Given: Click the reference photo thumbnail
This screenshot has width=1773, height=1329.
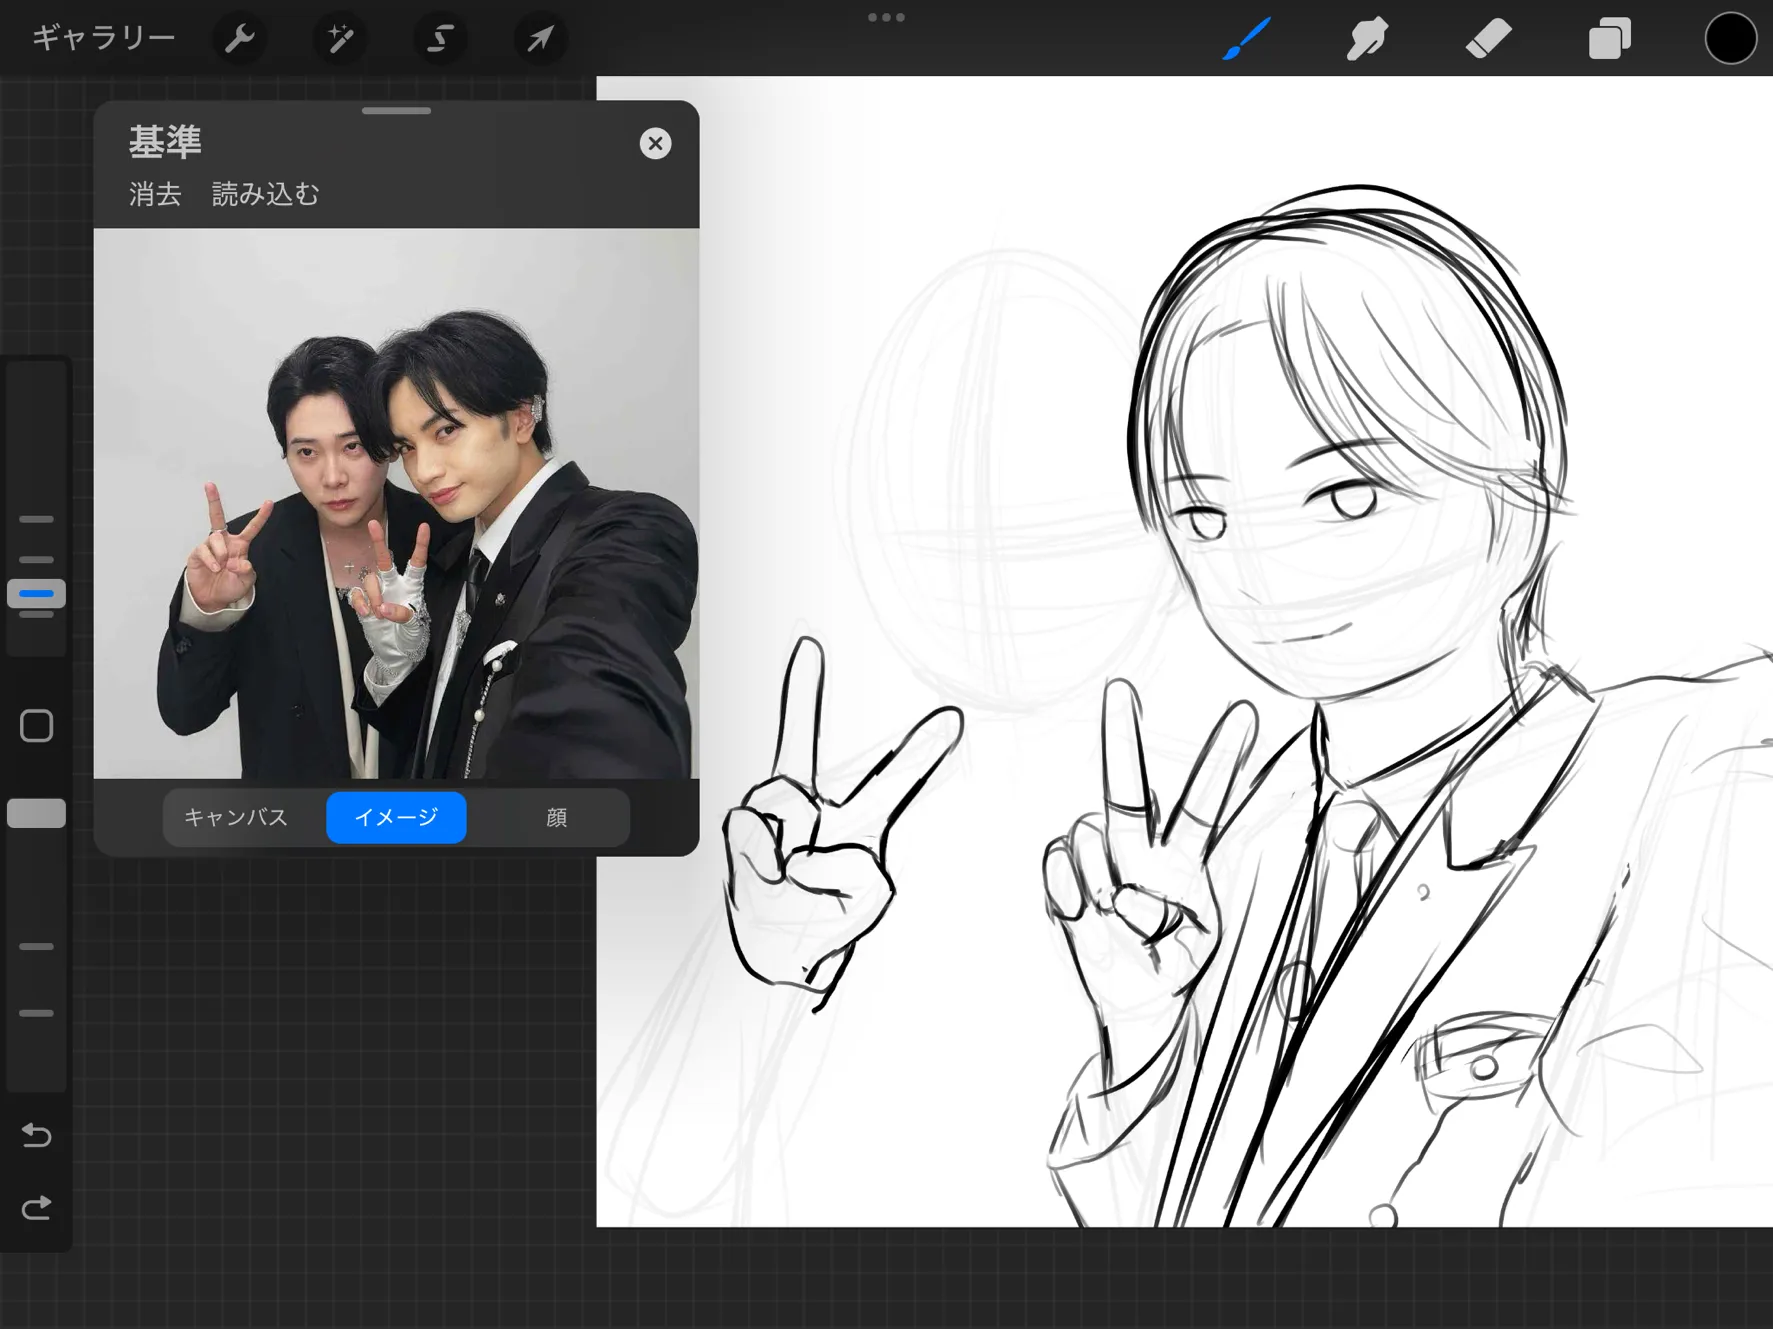Looking at the screenshot, I should tap(396, 503).
